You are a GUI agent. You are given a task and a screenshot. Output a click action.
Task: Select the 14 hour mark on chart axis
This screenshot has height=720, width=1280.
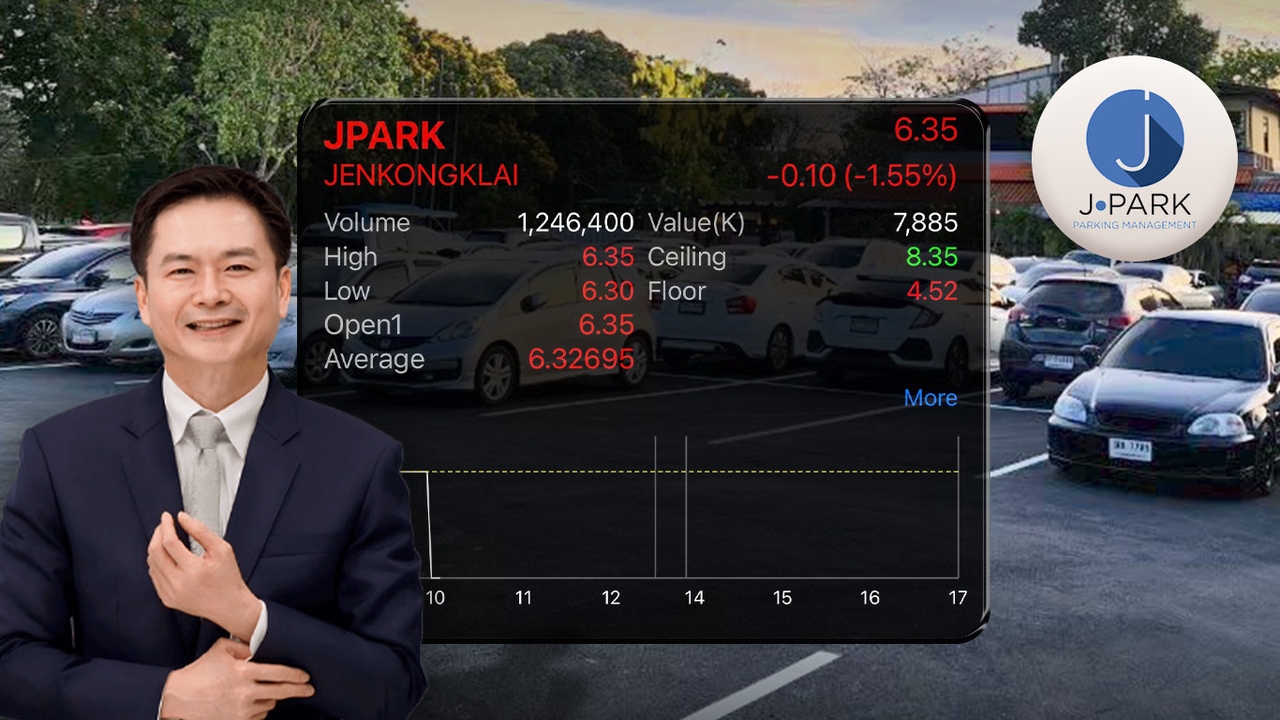[x=694, y=598]
